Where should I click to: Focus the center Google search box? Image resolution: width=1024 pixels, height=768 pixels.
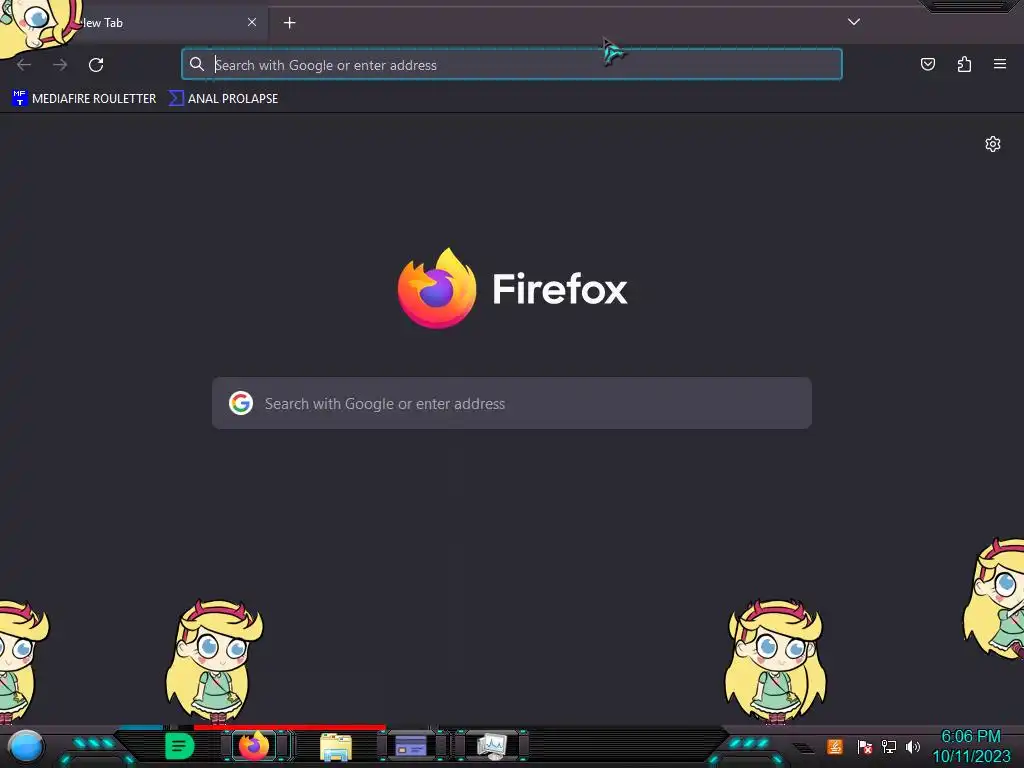coord(512,403)
